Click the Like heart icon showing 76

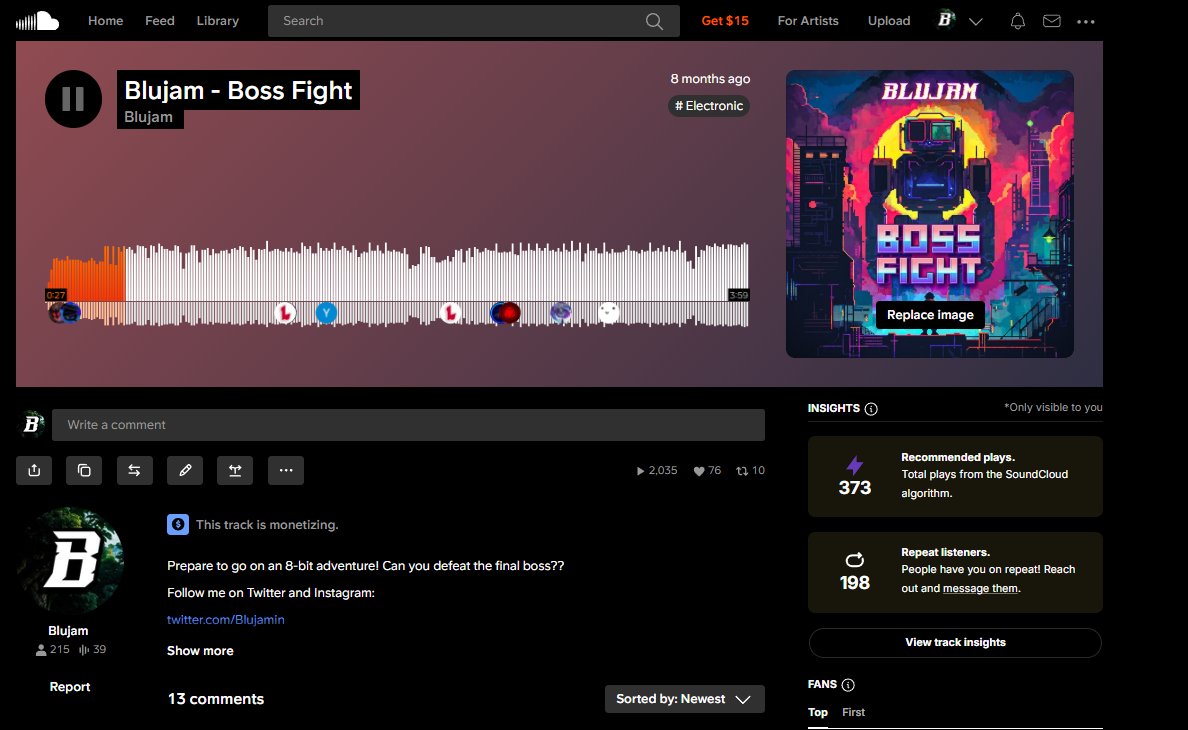click(x=707, y=470)
